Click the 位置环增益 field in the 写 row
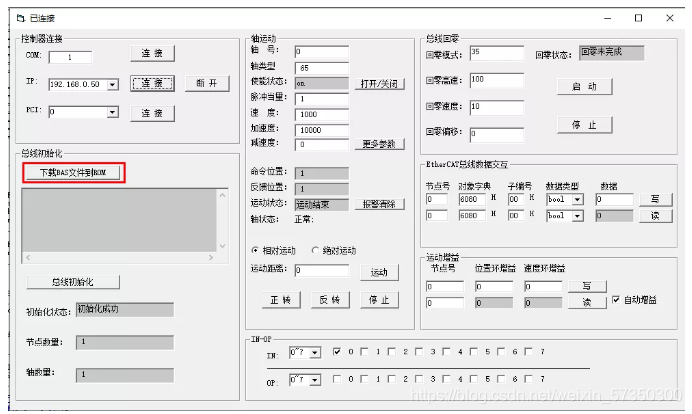Image resolution: width=692 pixels, height=414 pixels. pos(494,287)
